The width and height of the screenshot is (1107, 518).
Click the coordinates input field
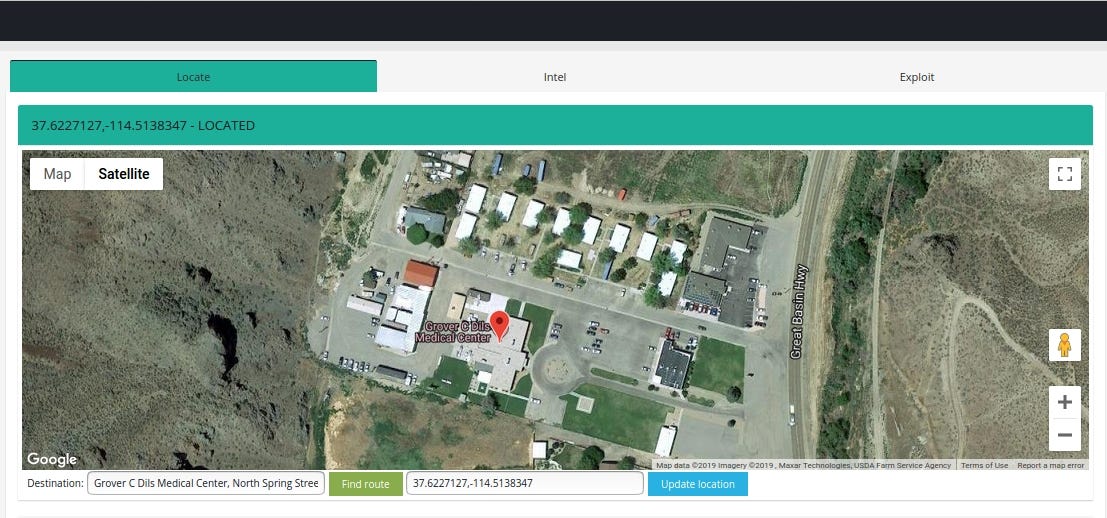[x=525, y=483]
